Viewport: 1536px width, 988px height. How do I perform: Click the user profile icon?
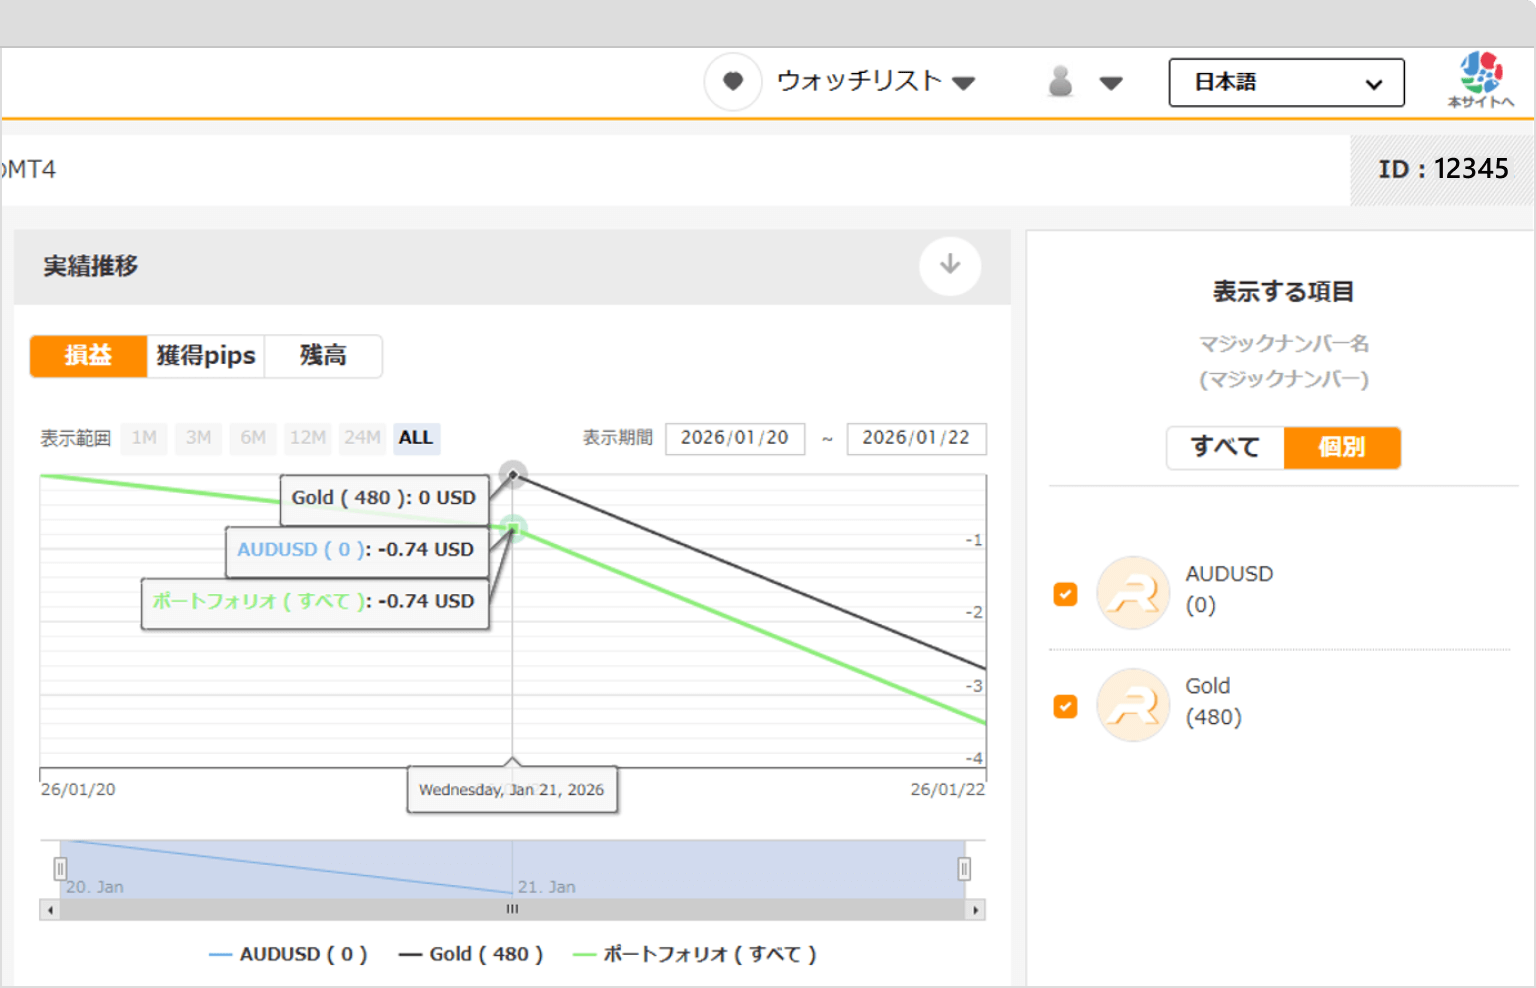1060,82
